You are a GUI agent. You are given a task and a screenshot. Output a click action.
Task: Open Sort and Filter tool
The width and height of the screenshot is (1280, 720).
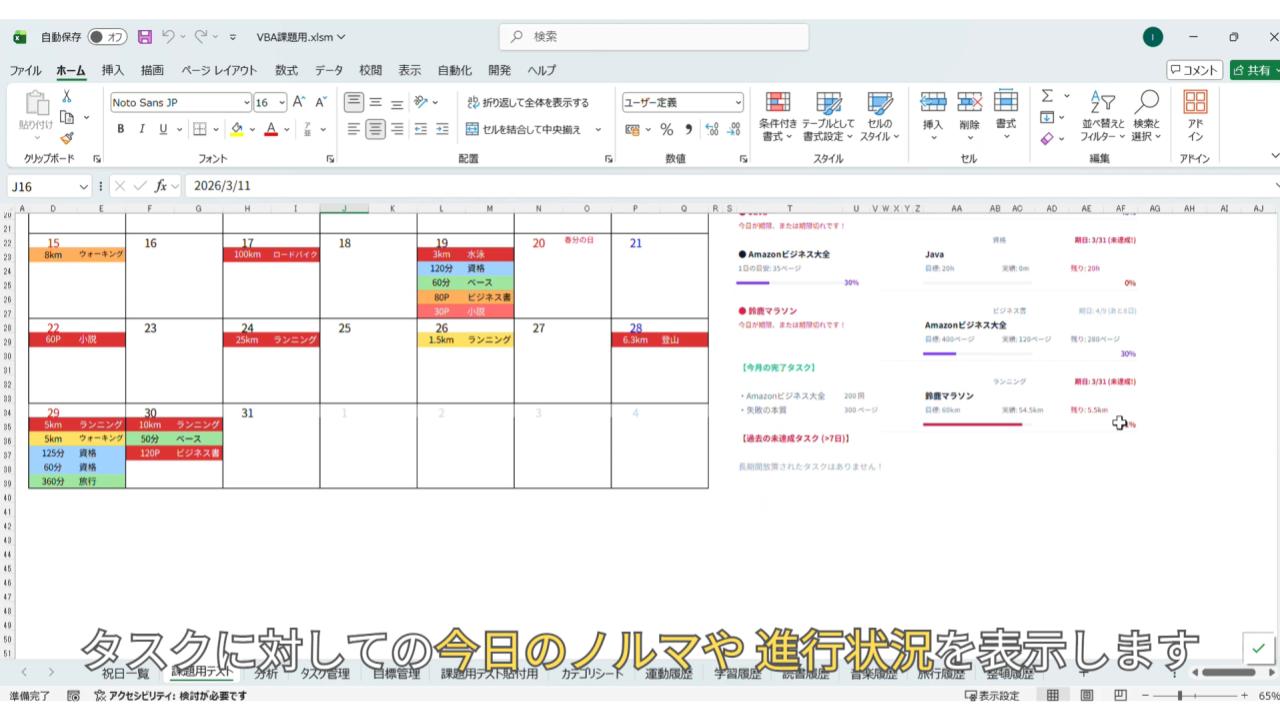pyautogui.click(x=1102, y=116)
